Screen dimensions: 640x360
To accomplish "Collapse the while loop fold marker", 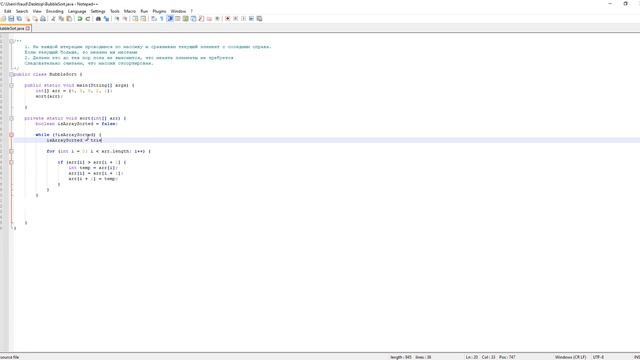I will point(11,135).
